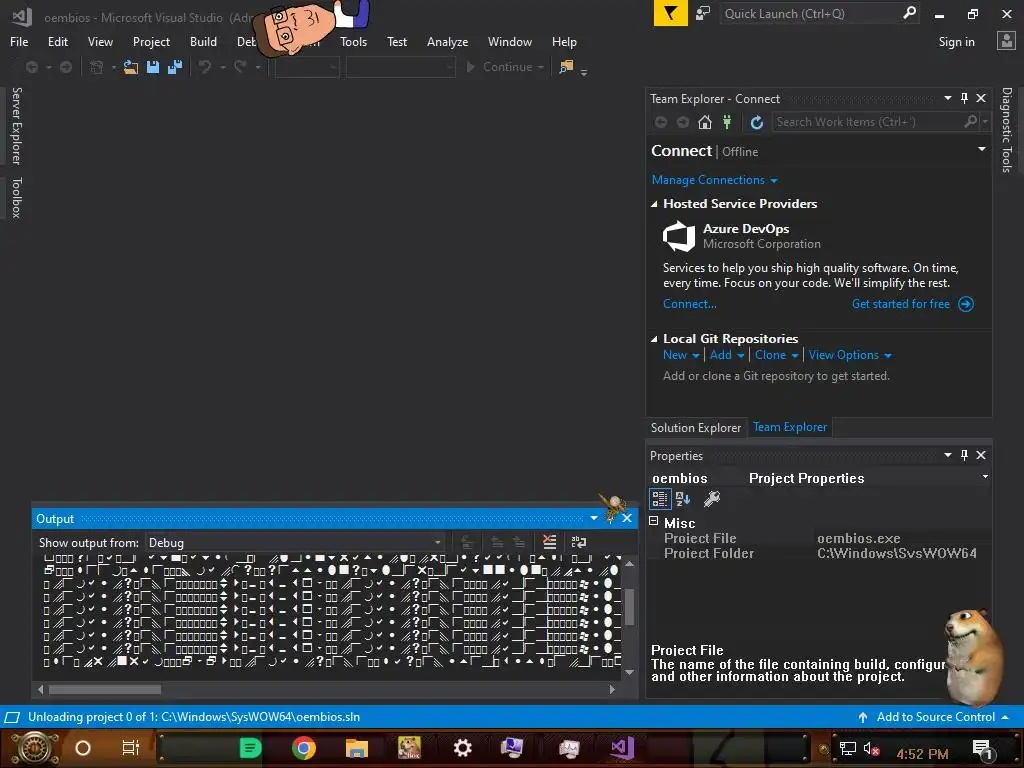The height and width of the screenshot is (768, 1024).
Task: Open the Manage Connections dropdown
Action: (x=714, y=180)
